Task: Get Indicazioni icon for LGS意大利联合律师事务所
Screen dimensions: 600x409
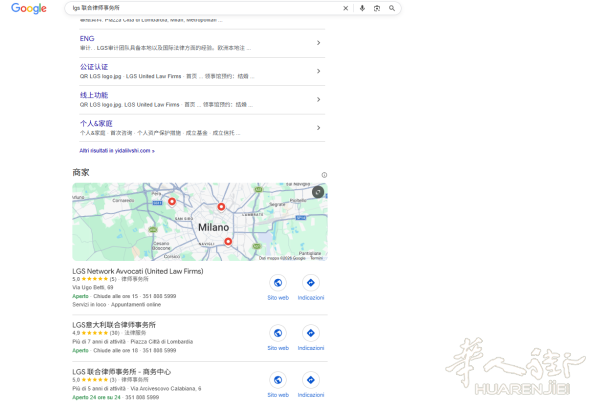Action: pos(311,333)
